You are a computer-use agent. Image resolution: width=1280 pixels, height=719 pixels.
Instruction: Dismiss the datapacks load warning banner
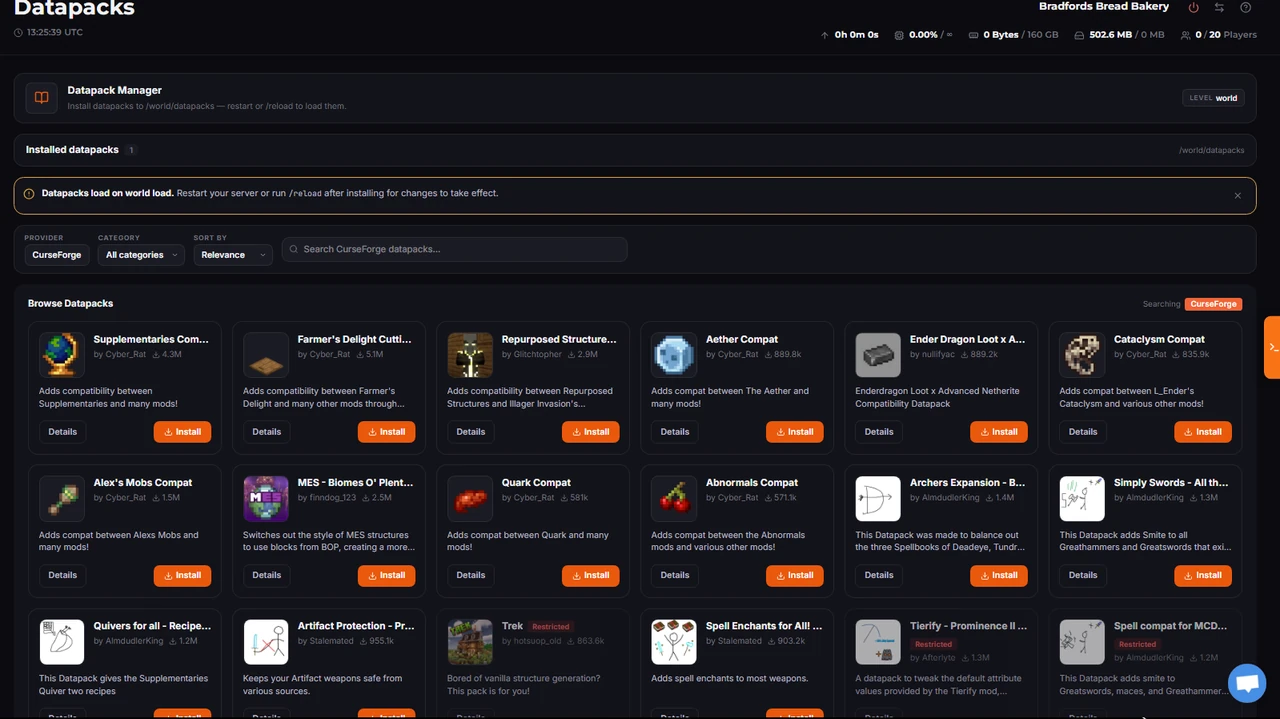1237,195
